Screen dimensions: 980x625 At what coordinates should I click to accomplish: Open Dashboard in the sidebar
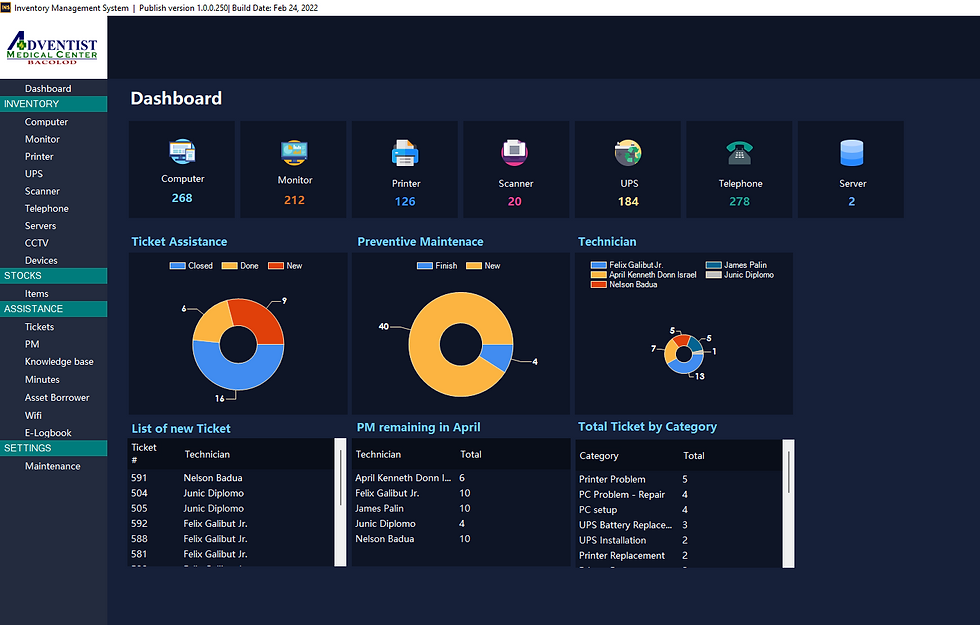coord(48,89)
